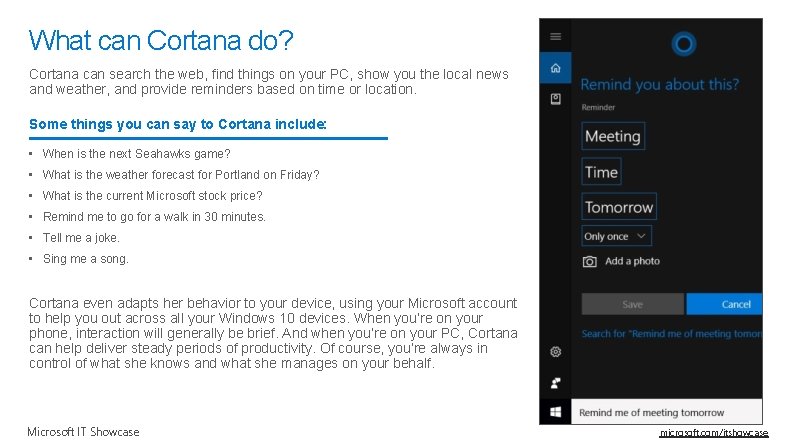This screenshot has width=792, height=448.
Task: Click the current Microsoft stock price bullet
Action: pyautogui.click(x=153, y=196)
